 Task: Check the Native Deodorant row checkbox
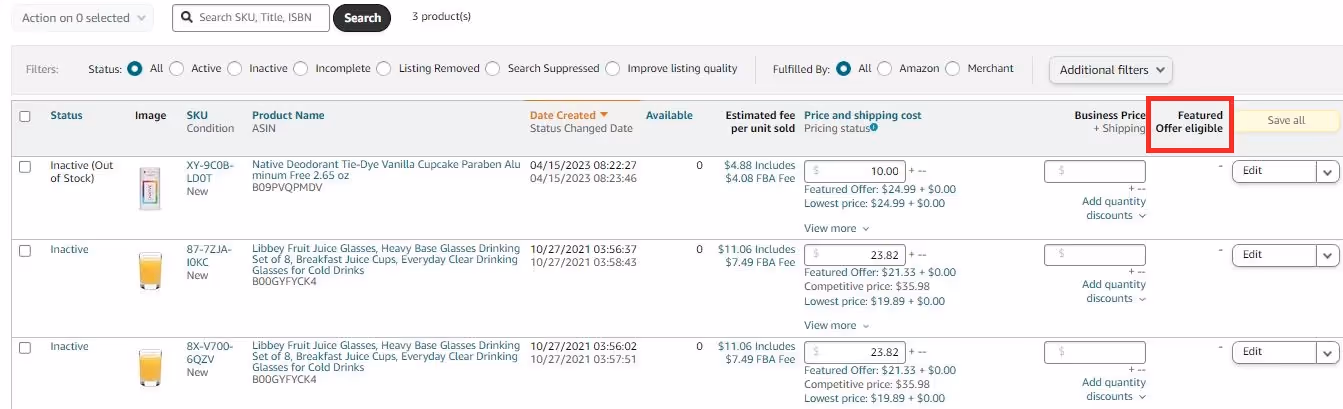[25, 167]
